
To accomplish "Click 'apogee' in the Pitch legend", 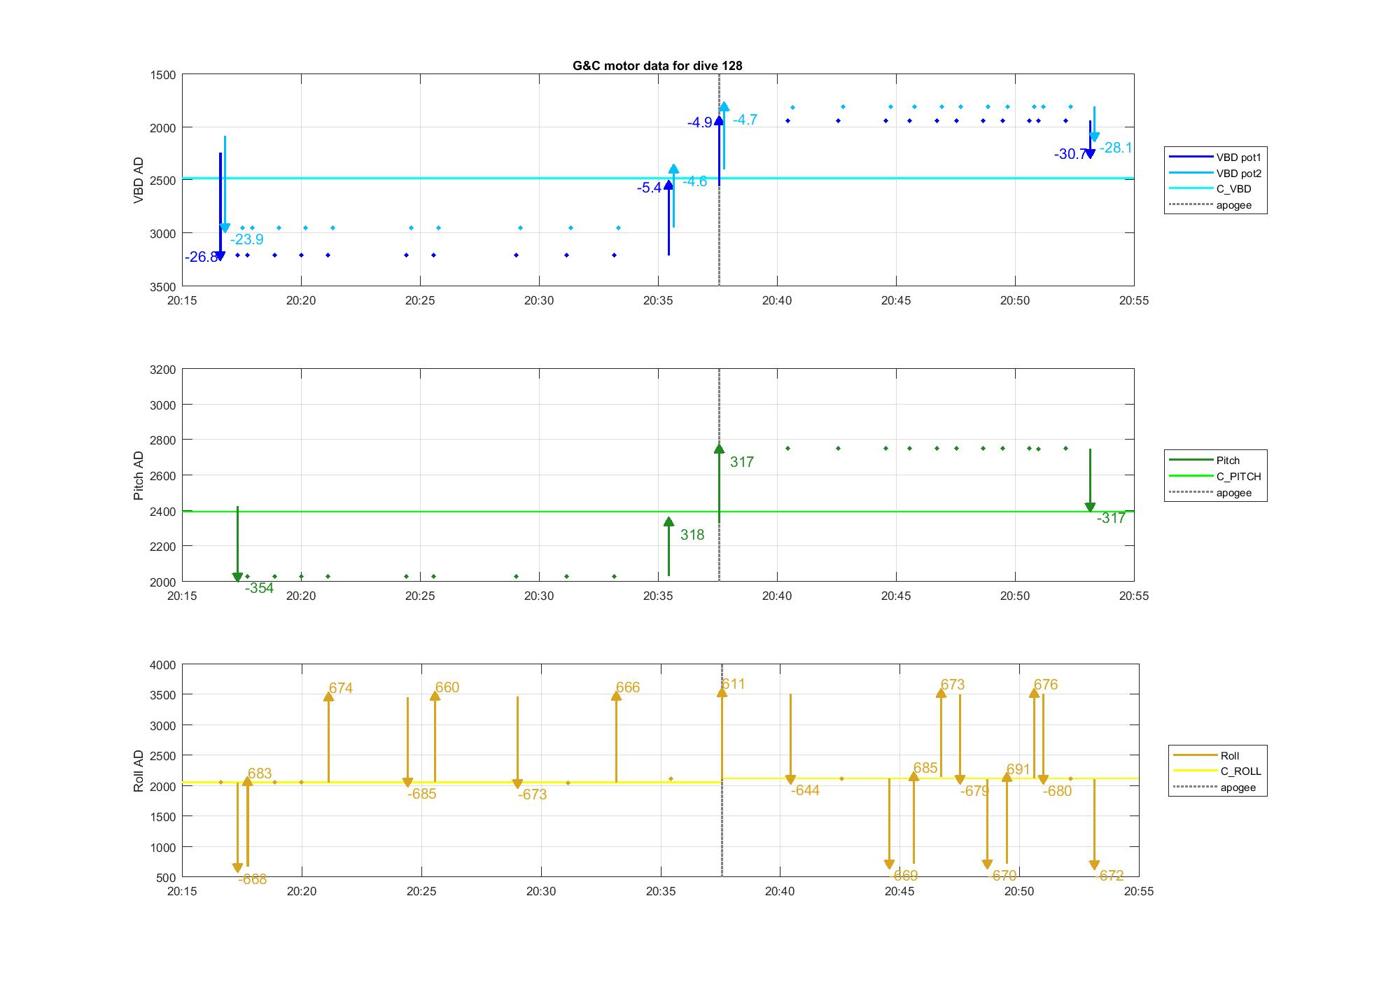I will point(1210,492).
